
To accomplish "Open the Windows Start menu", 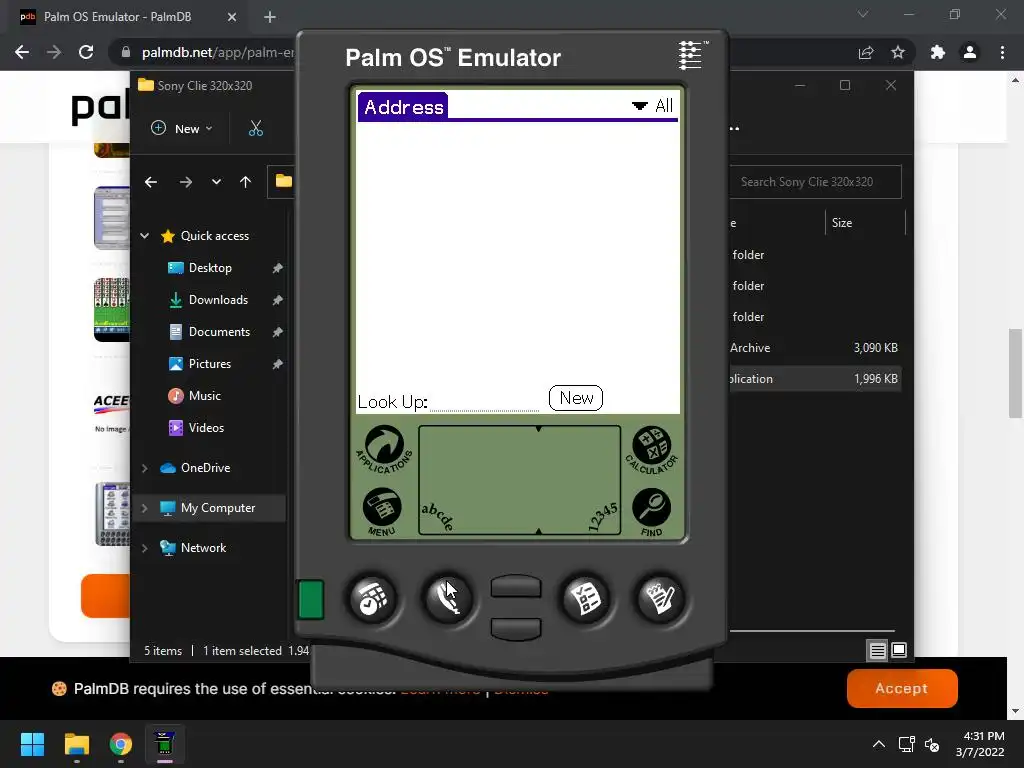I will click(x=32, y=744).
